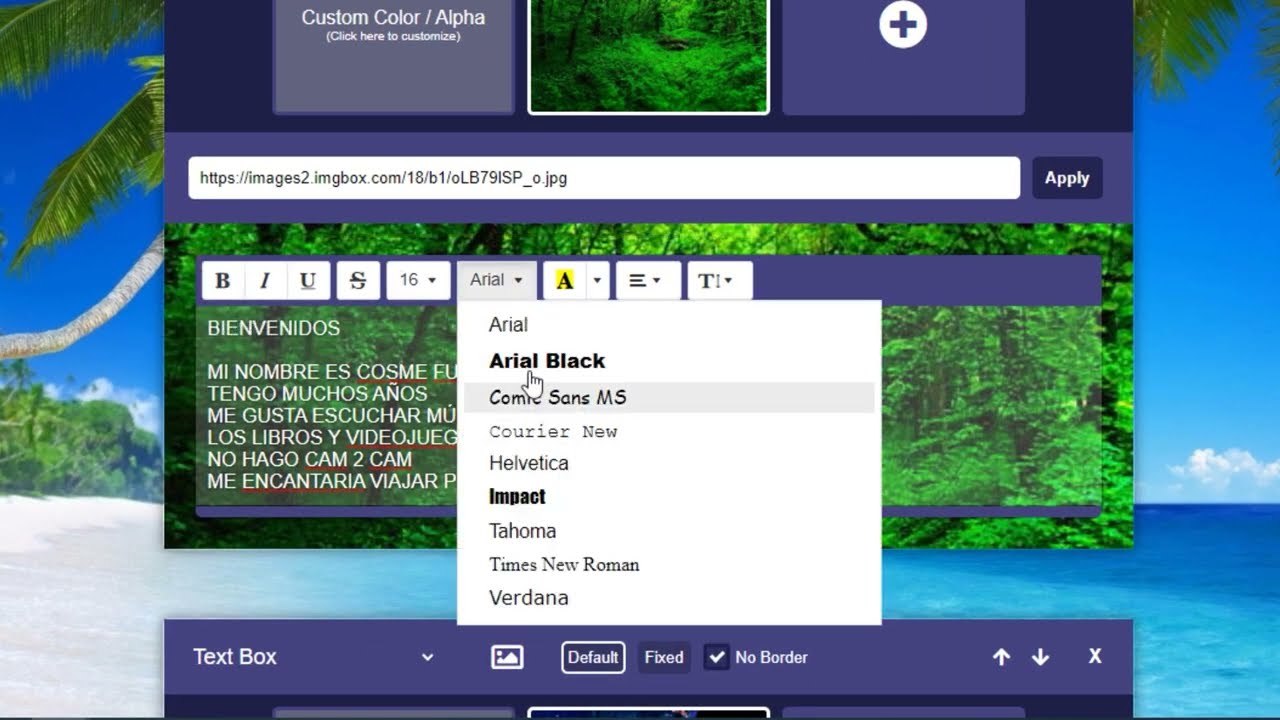
Task: Open the Custom Color / Alpha tile
Action: 393,56
